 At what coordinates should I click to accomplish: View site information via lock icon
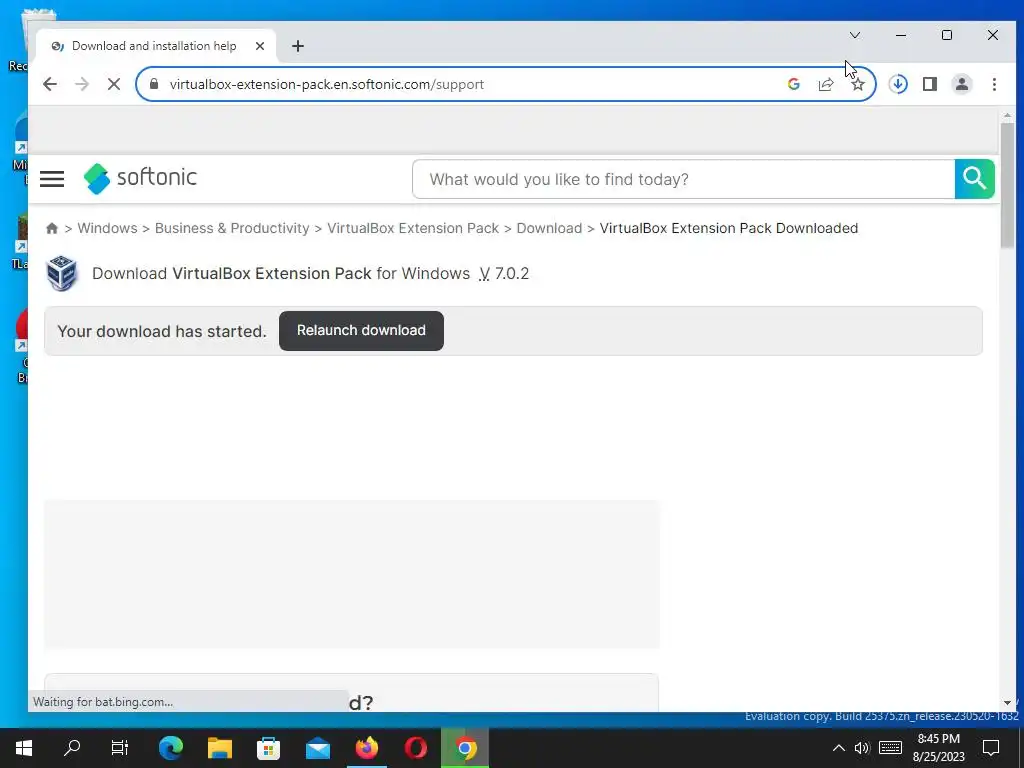153,84
